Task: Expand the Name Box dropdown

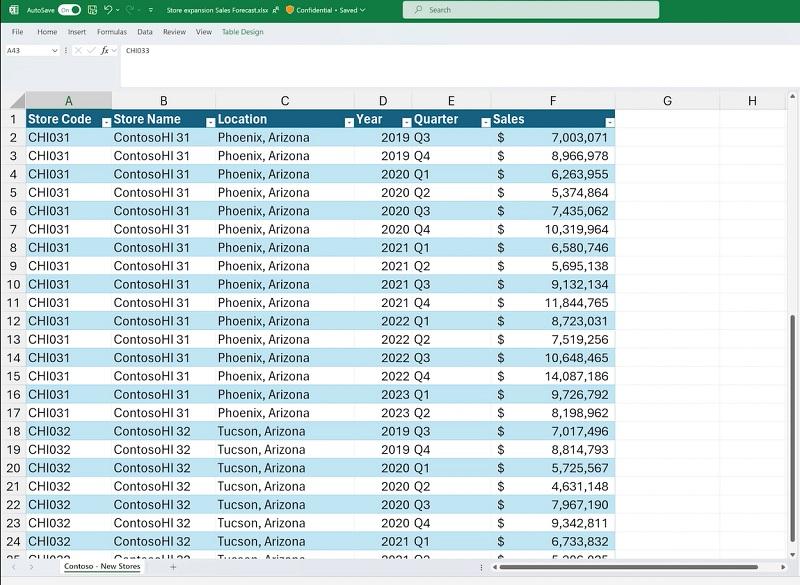Action: pos(55,50)
